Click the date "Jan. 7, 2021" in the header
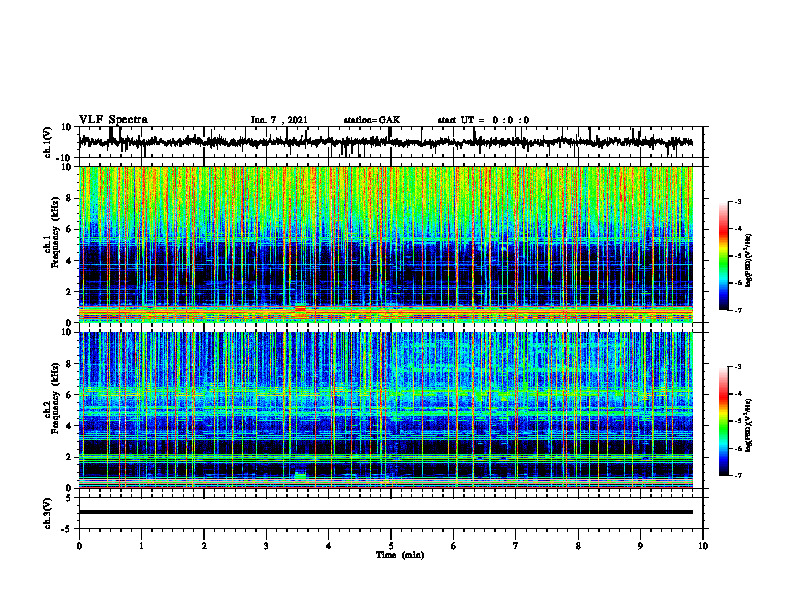Viewport: 792px width, 612px height. pos(279,120)
